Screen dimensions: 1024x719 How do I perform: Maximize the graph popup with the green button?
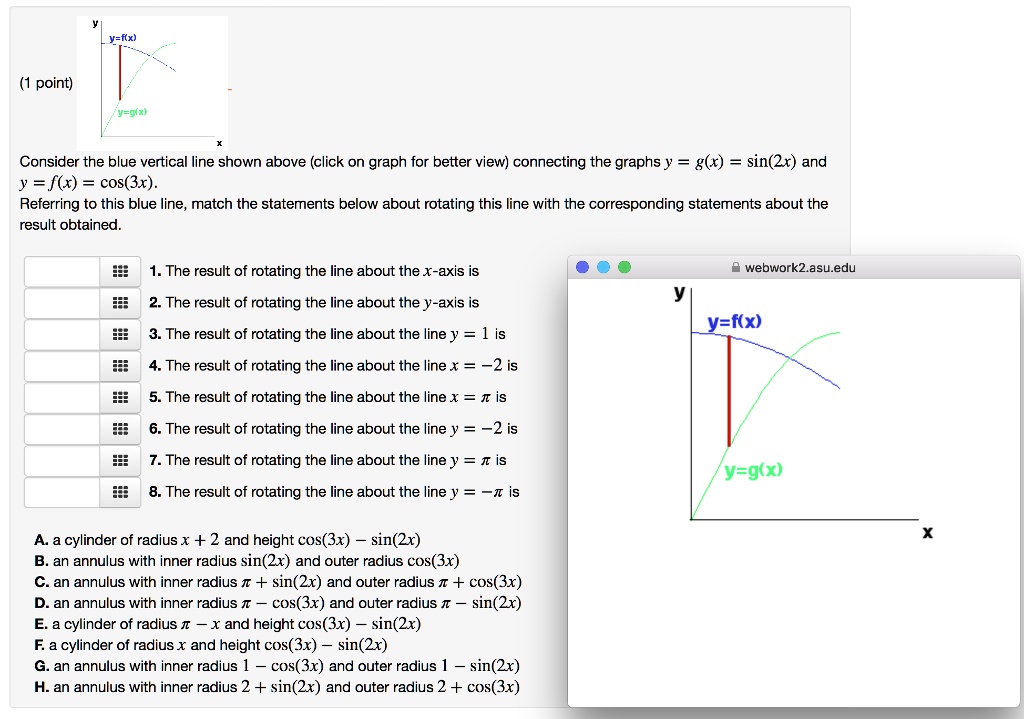tap(625, 267)
